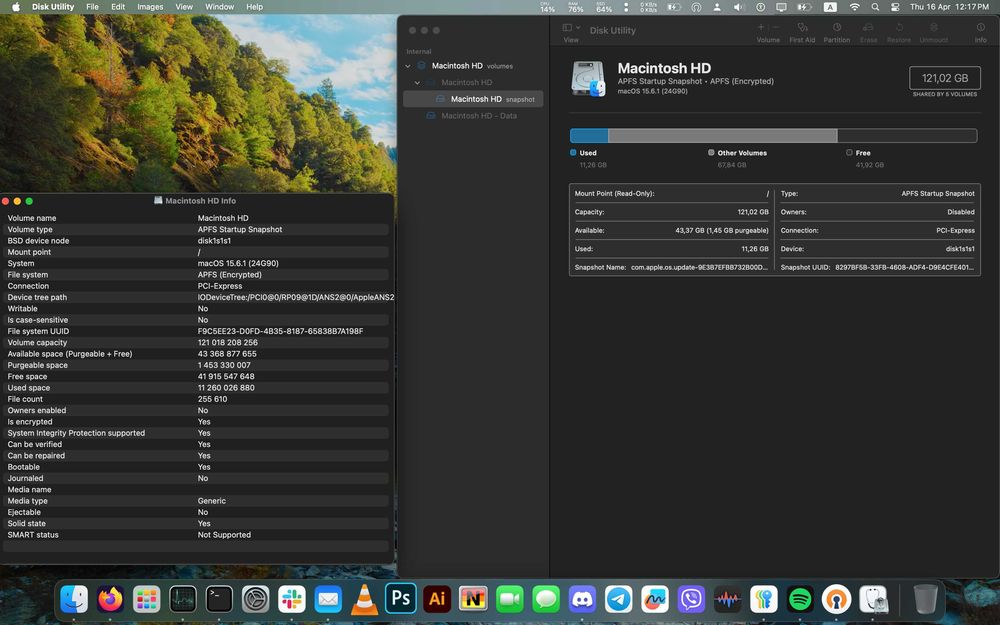Open Launchpad from the Dock

[x=147, y=599]
